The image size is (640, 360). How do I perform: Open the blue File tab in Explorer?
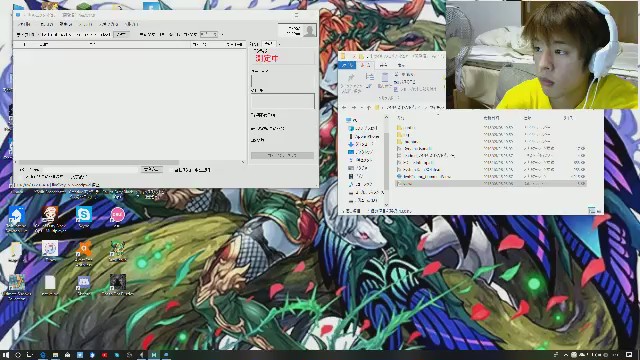[347, 65]
